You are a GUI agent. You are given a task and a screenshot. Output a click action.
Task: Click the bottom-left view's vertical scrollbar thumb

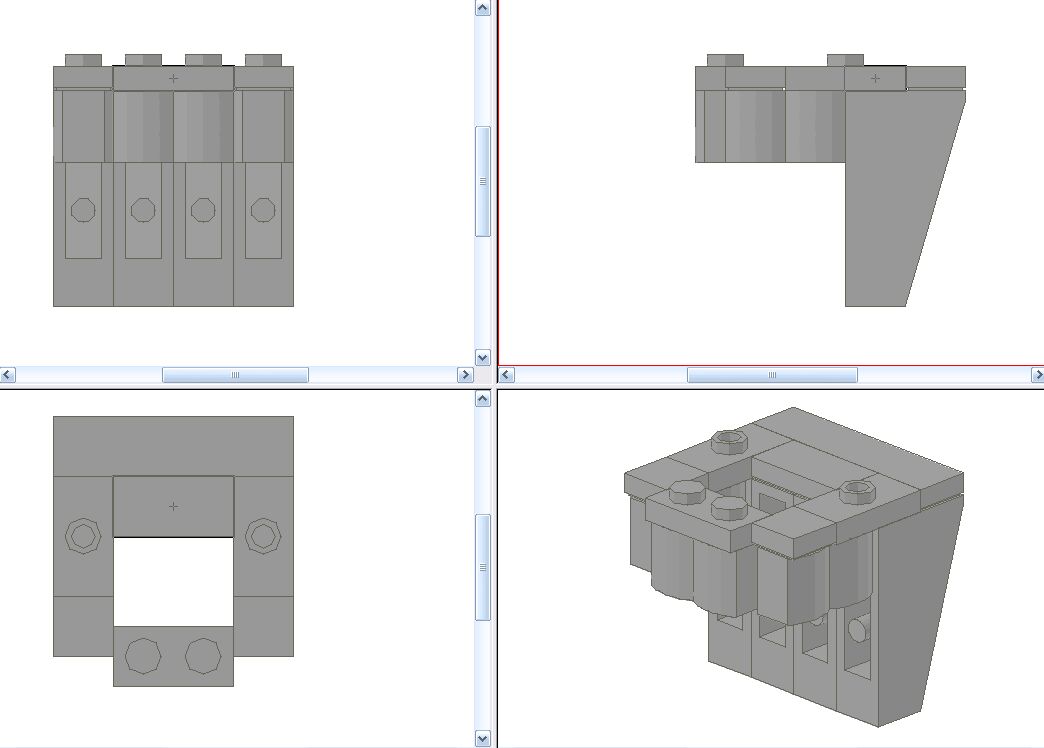coord(483,567)
